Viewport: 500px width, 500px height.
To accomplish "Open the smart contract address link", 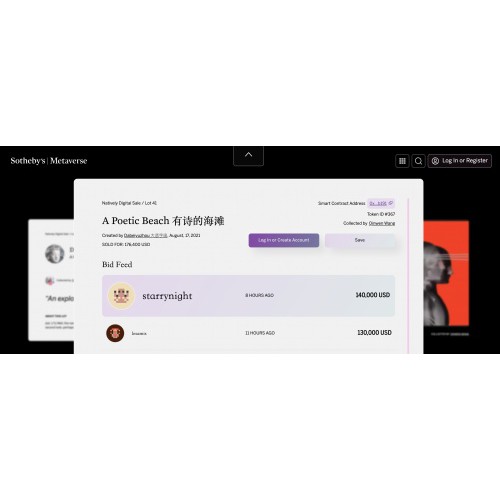I will point(378,203).
